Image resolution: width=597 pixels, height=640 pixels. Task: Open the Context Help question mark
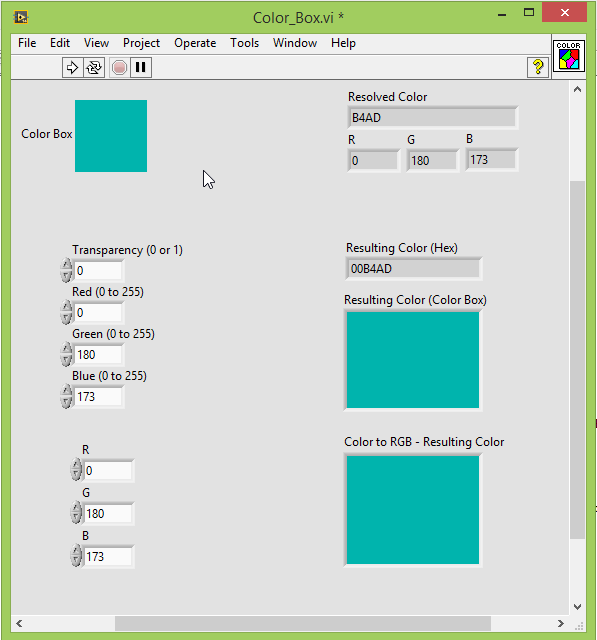pos(538,67)
